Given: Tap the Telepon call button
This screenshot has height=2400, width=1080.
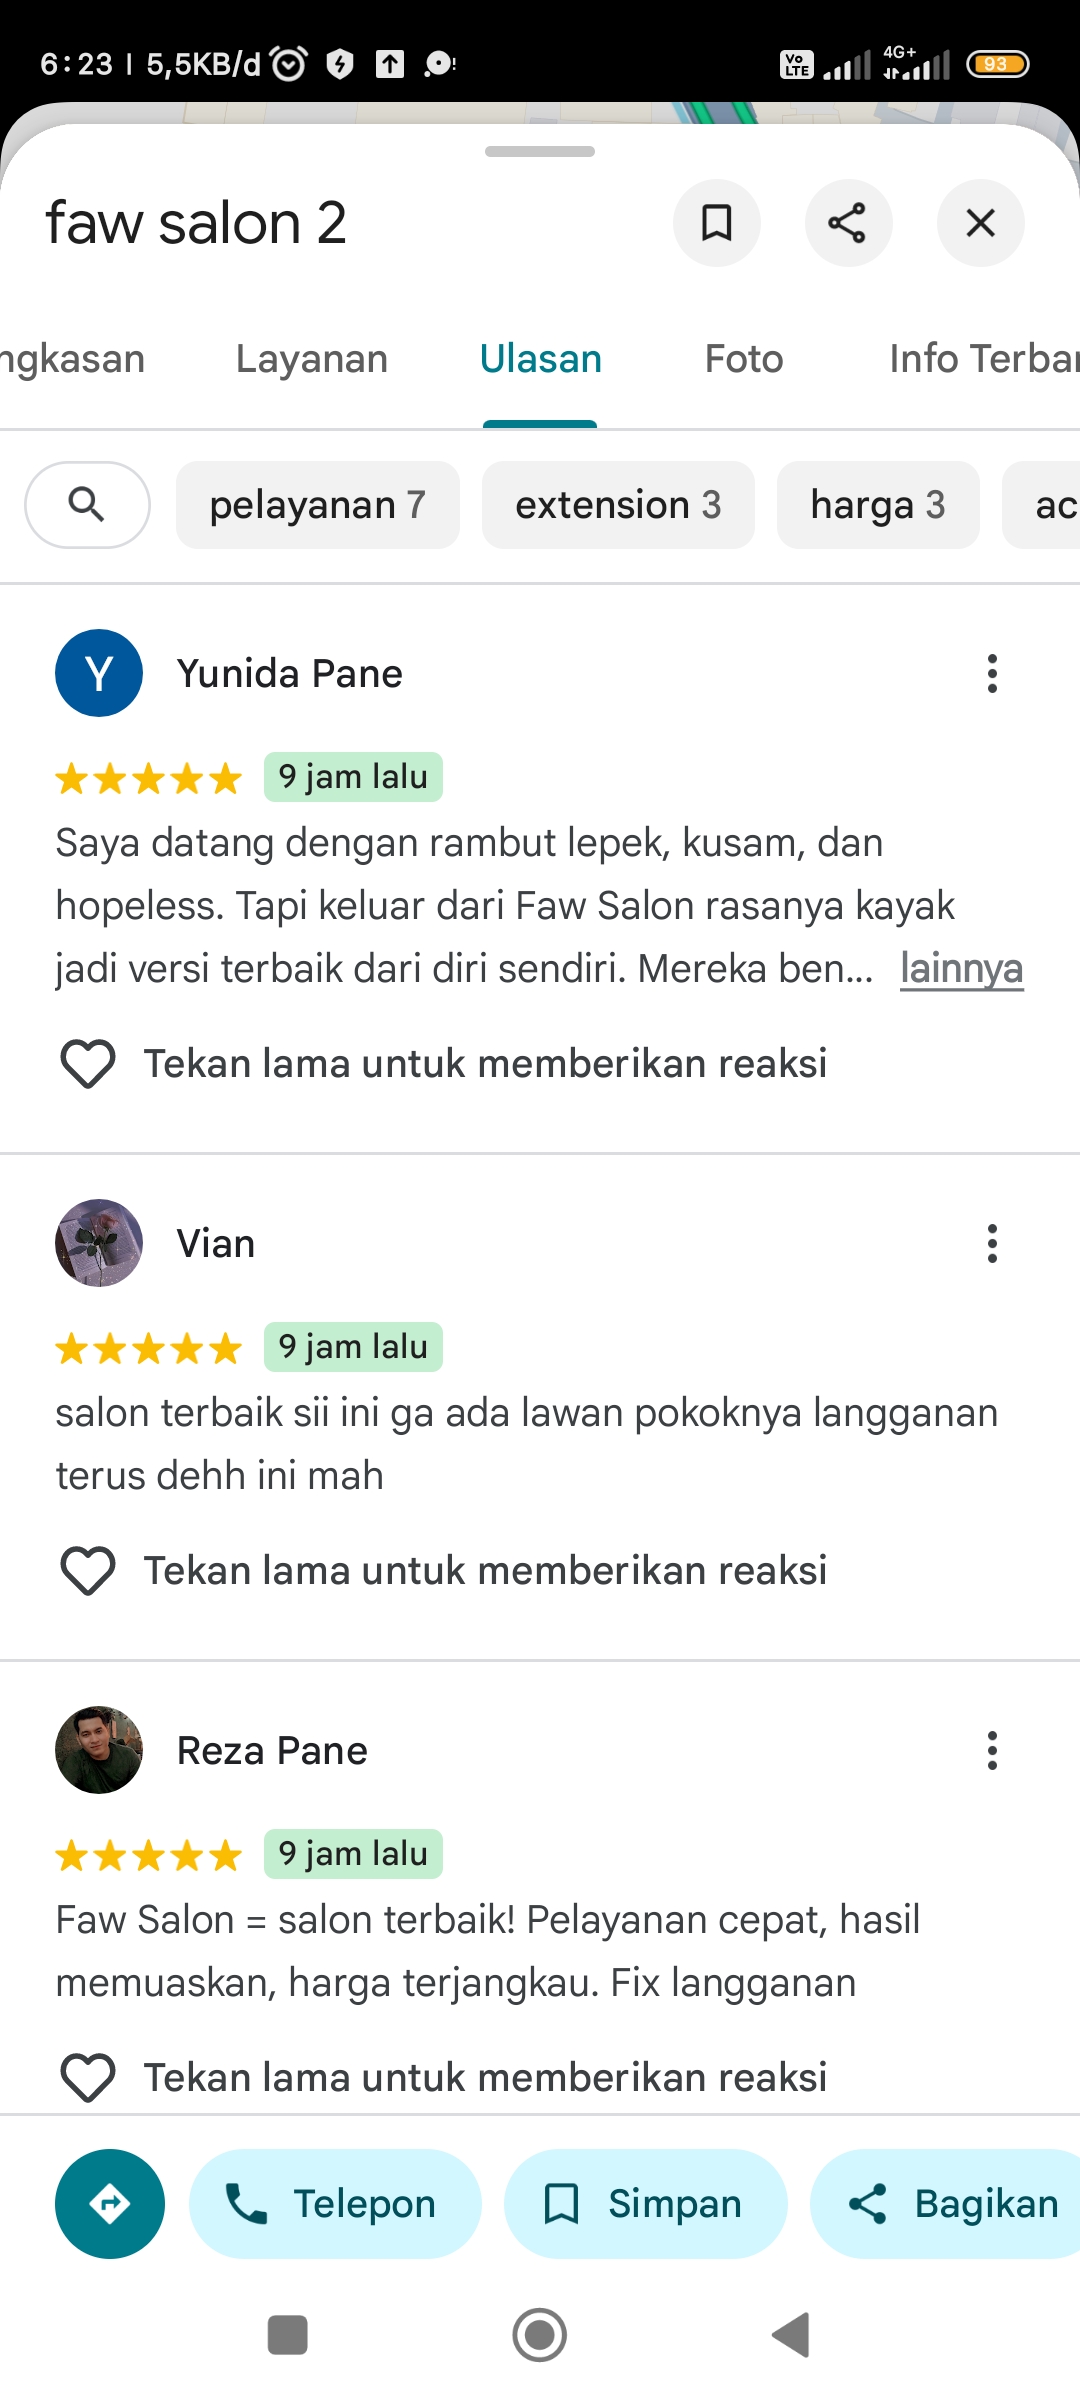Looking at the screenshot, I should tap(335, 2204).
